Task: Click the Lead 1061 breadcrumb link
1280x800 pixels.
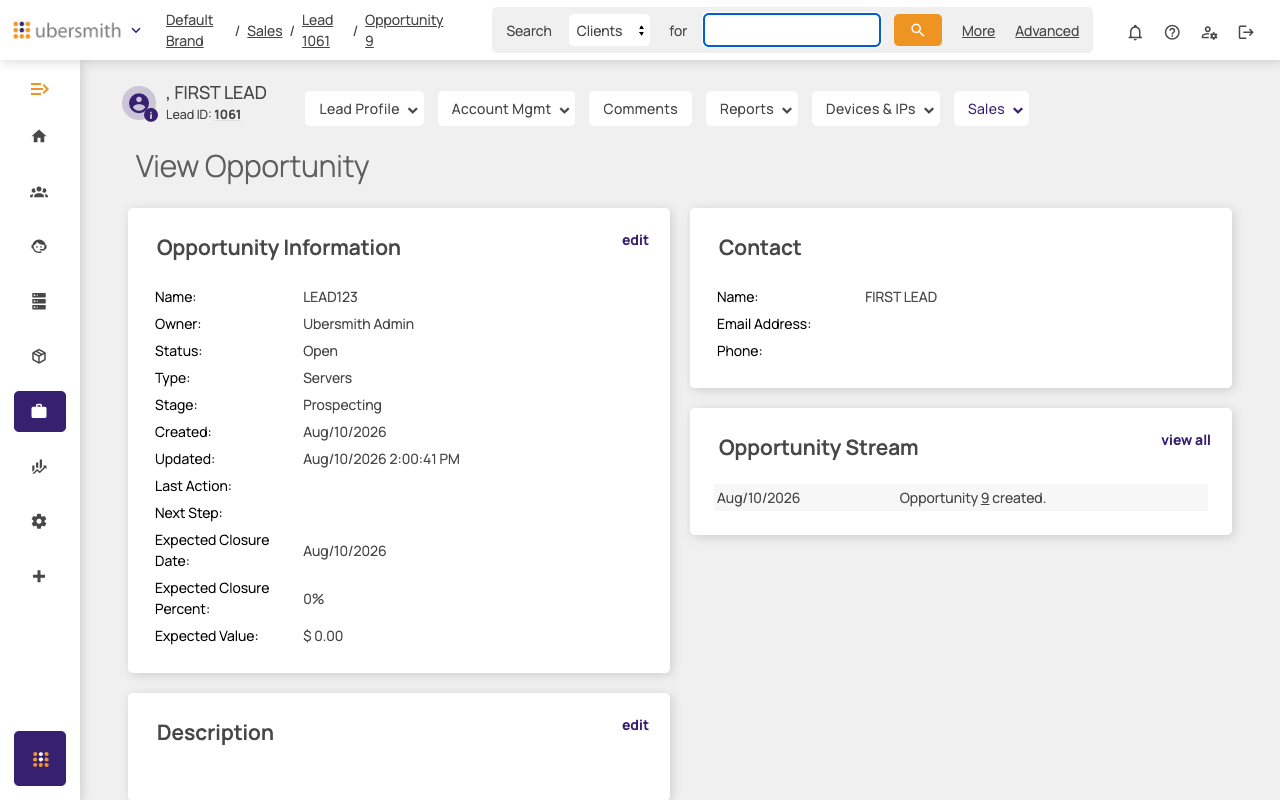Action: pos(317,30)
